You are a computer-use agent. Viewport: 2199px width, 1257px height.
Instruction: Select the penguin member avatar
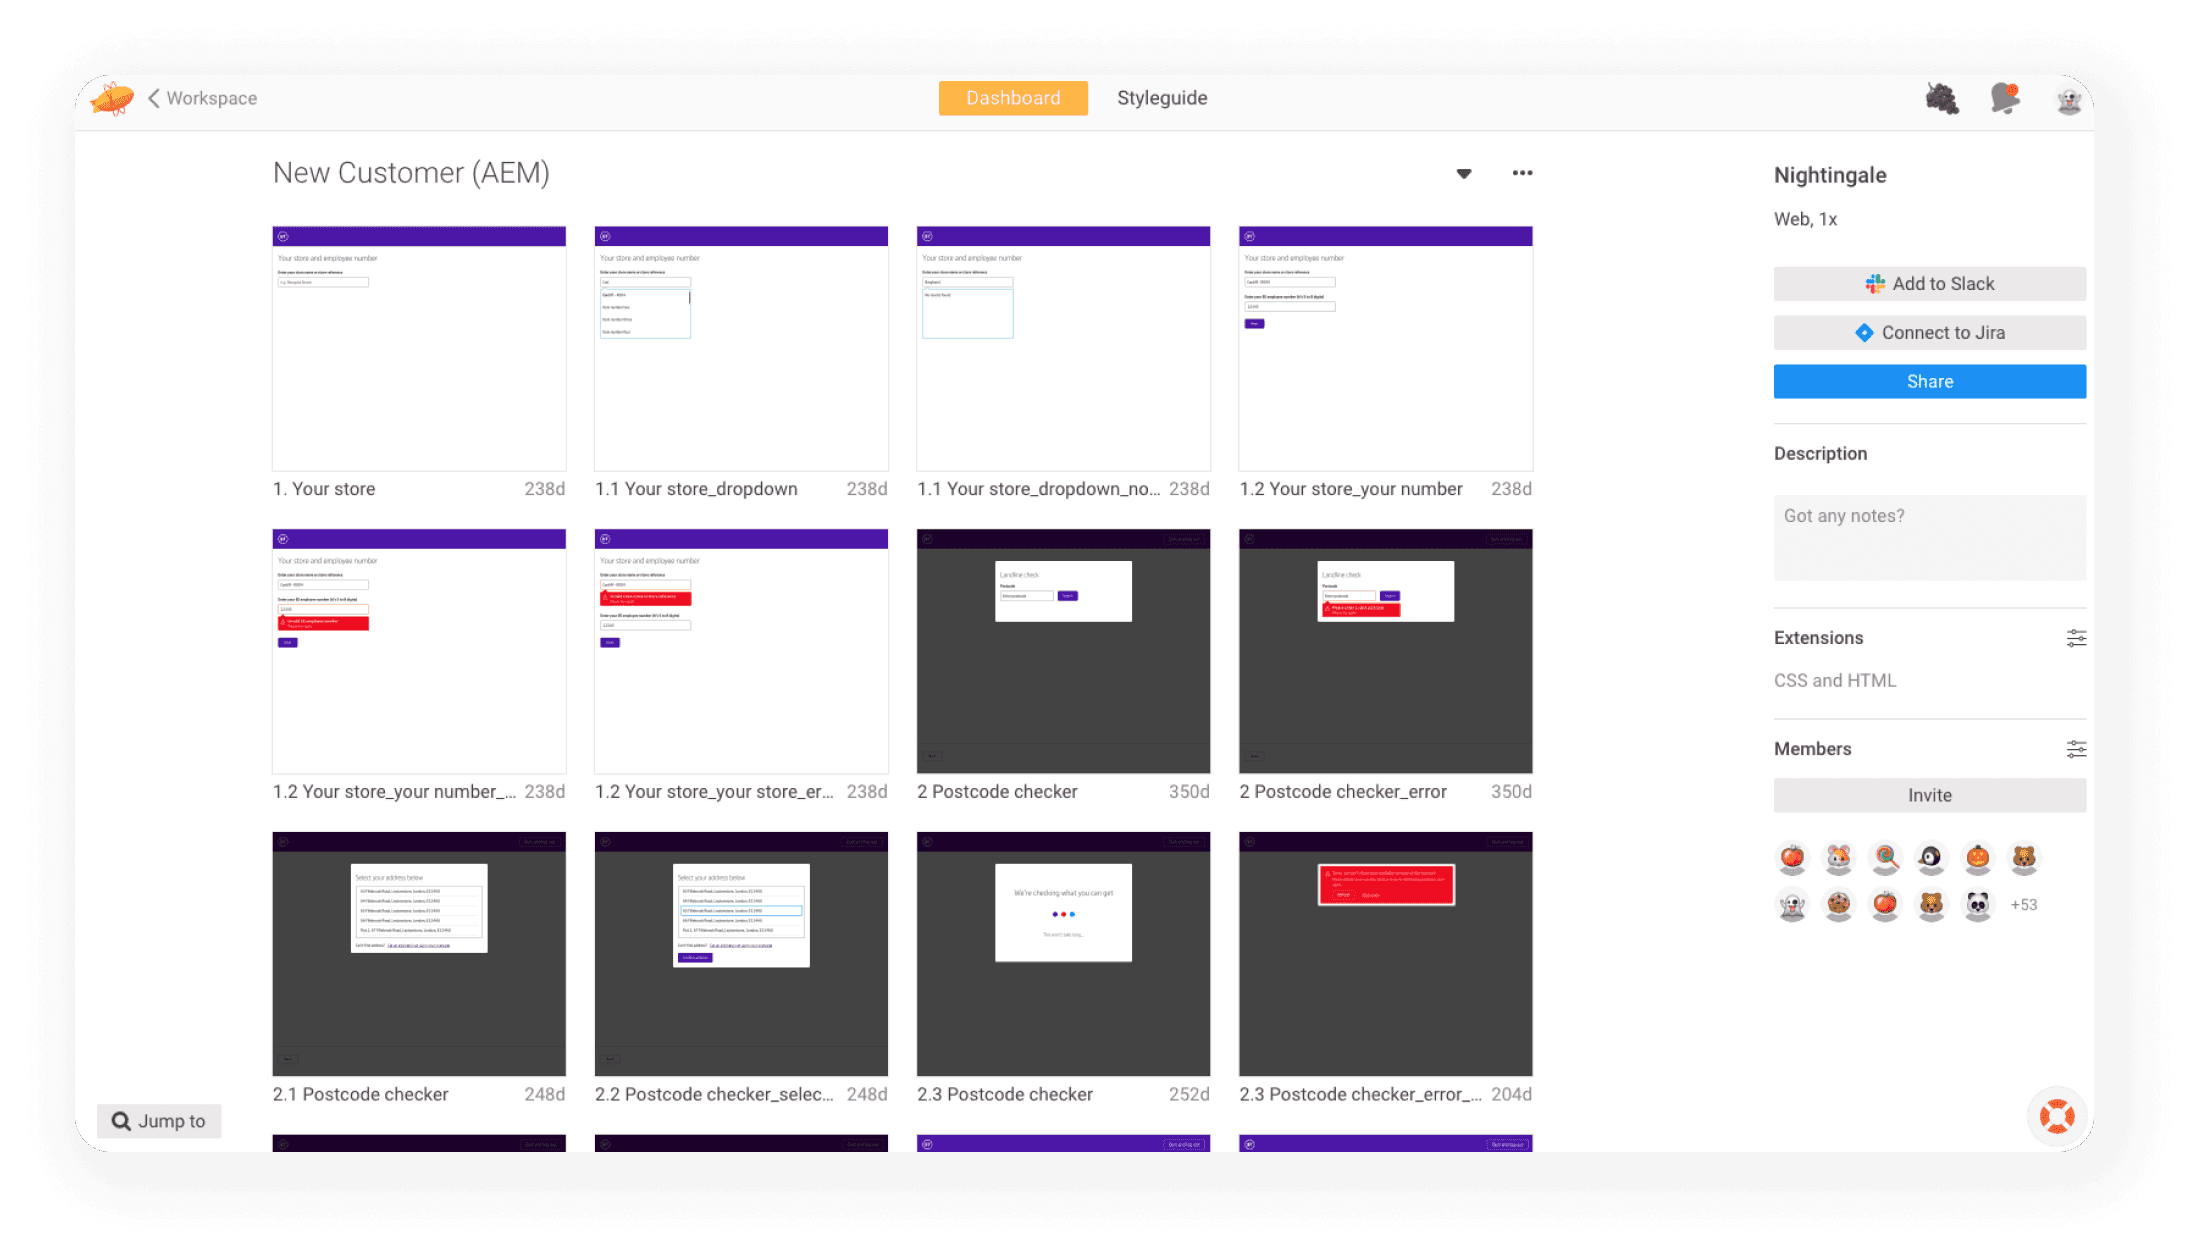pyautogui.click(x=1930, y=857)
